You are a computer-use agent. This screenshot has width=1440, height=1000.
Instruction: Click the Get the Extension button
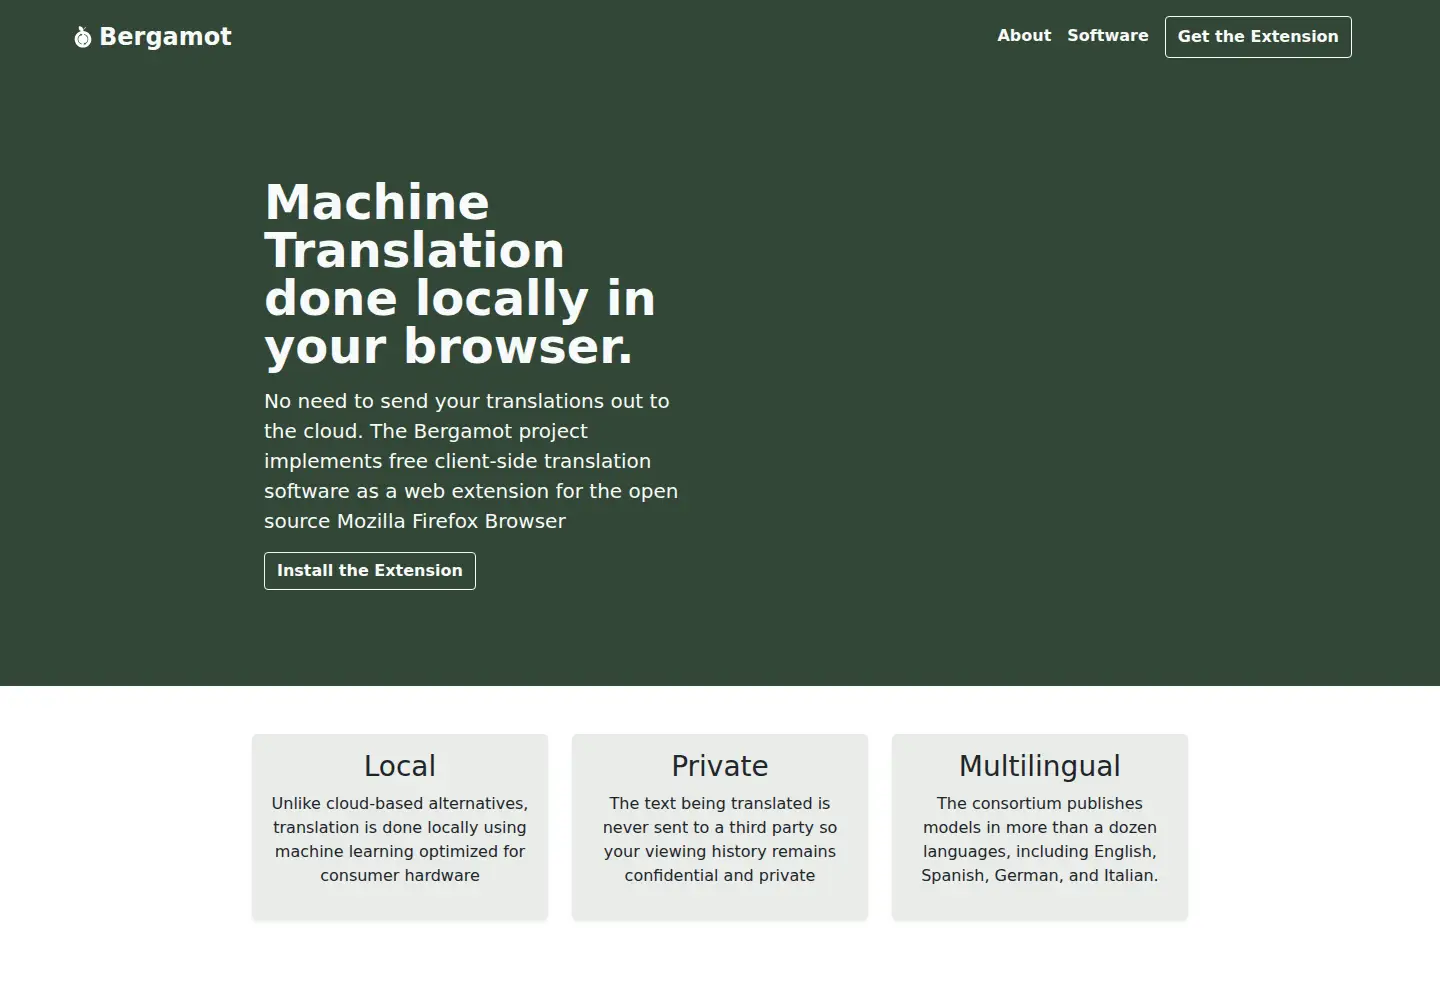tap(1258, 37)
